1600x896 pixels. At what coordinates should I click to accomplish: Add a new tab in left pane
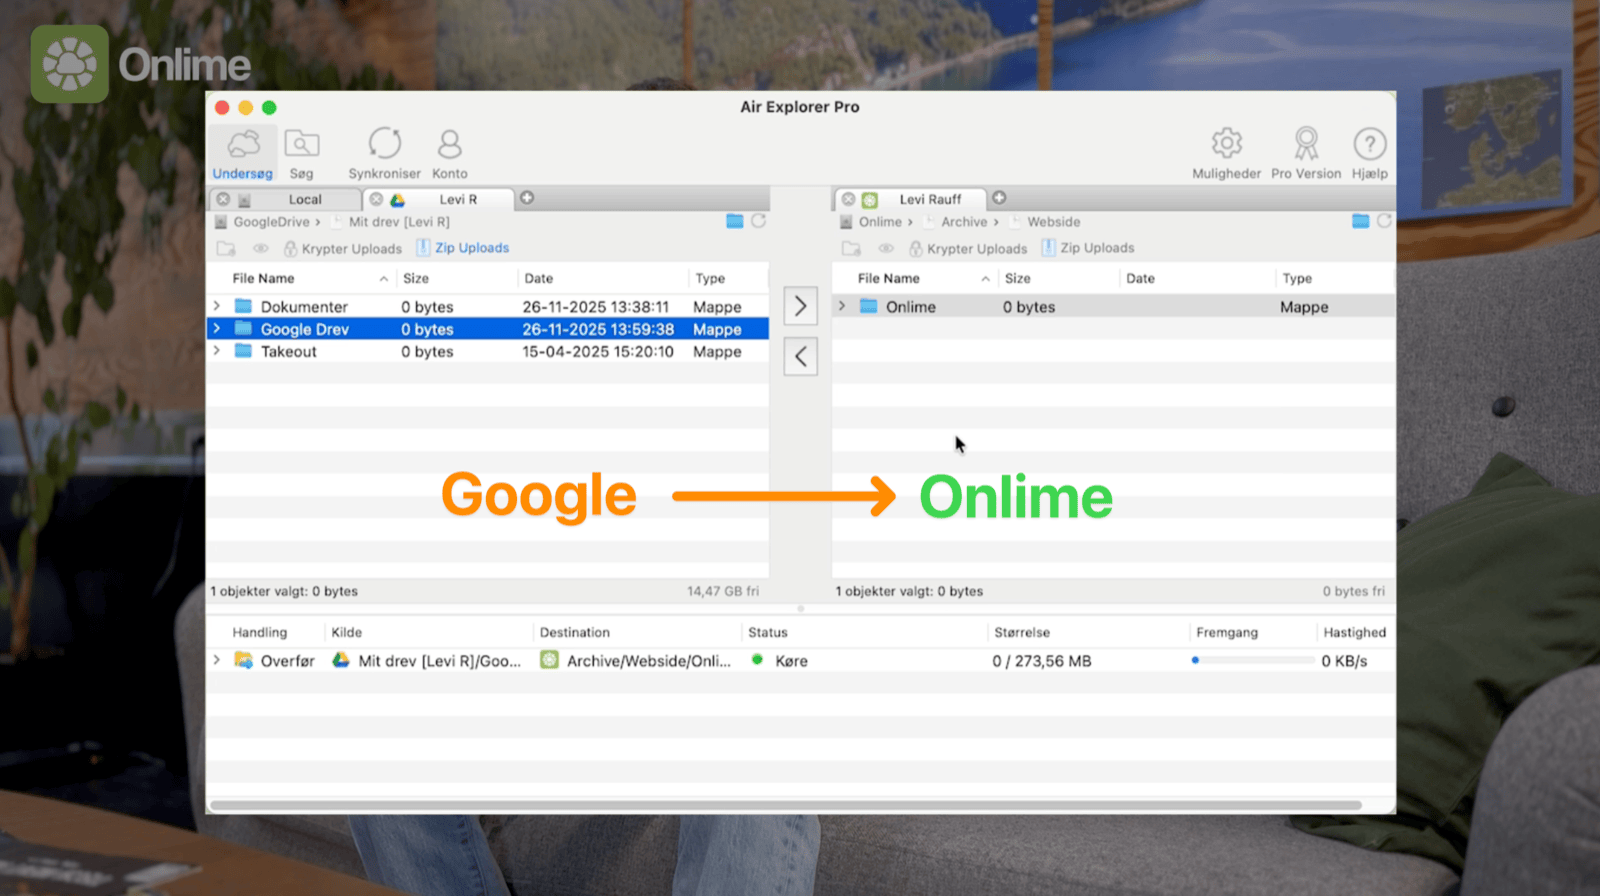pos(527,198)
